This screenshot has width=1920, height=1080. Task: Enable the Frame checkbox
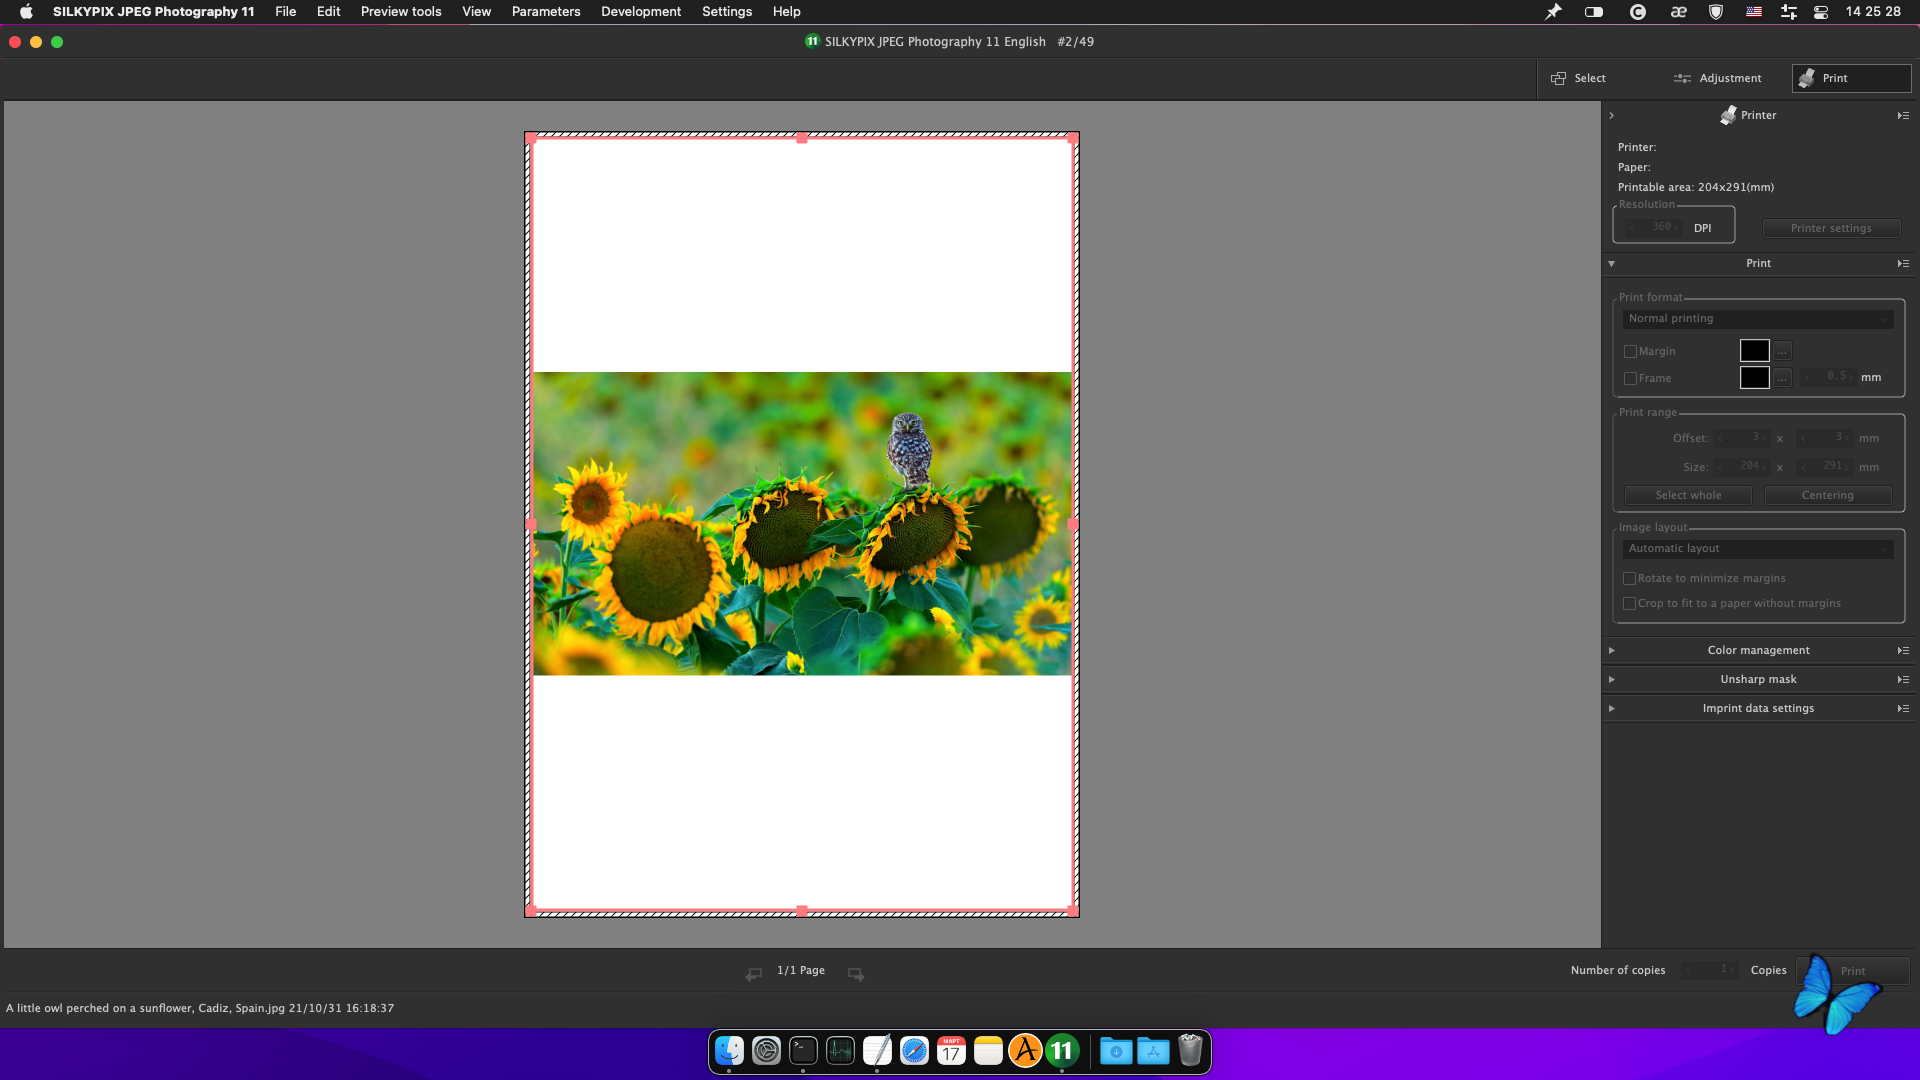(x=1631, y=379)
